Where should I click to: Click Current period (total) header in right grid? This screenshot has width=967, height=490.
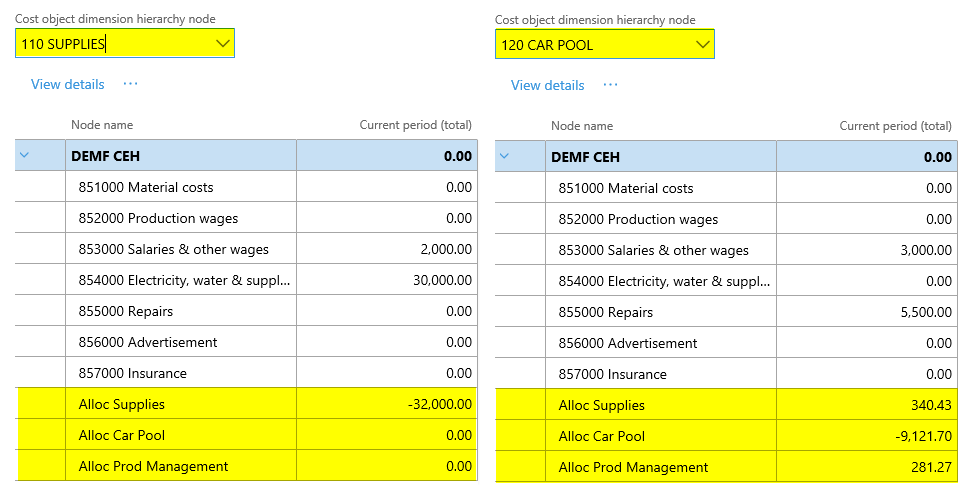895,126
